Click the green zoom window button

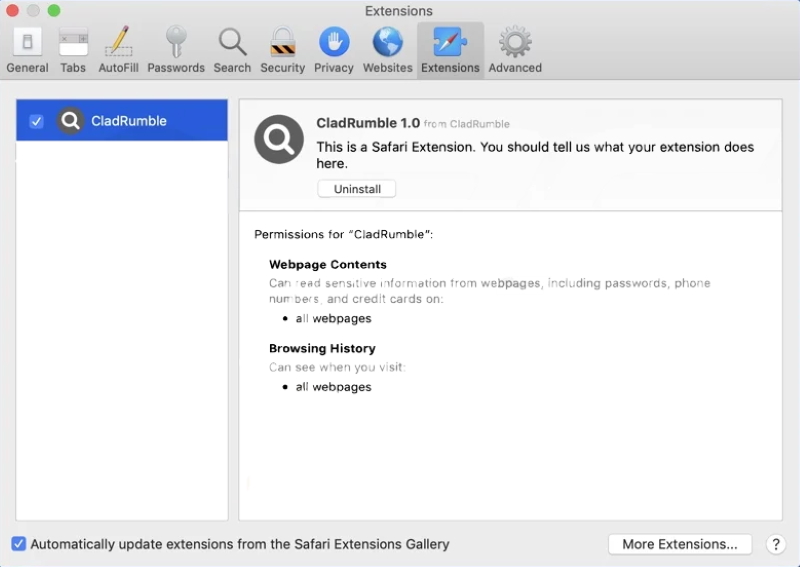click(x=54, y=11)
